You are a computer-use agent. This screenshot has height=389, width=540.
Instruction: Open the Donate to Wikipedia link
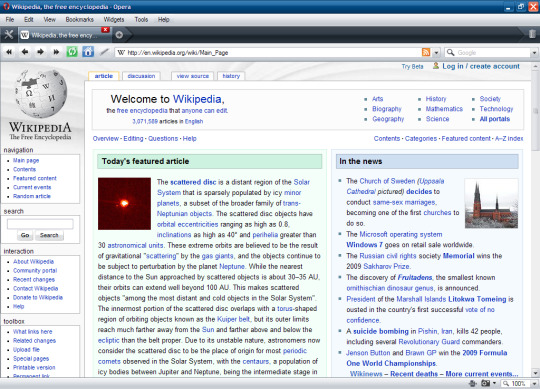coord(38,297)
